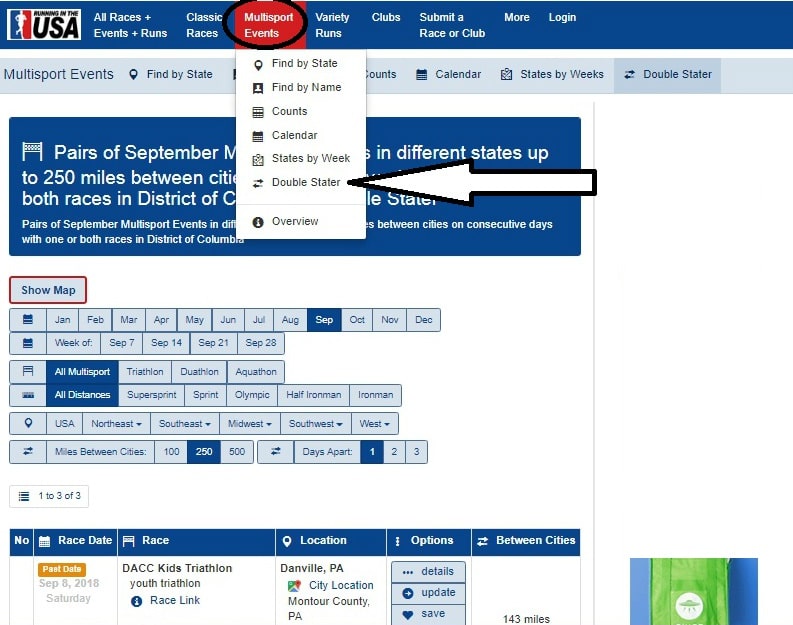Screen dimensions: 793x625
Task: Click the swap-arrows icon before Days Apart
Action: pyautogui.click(x=275, y=452)
